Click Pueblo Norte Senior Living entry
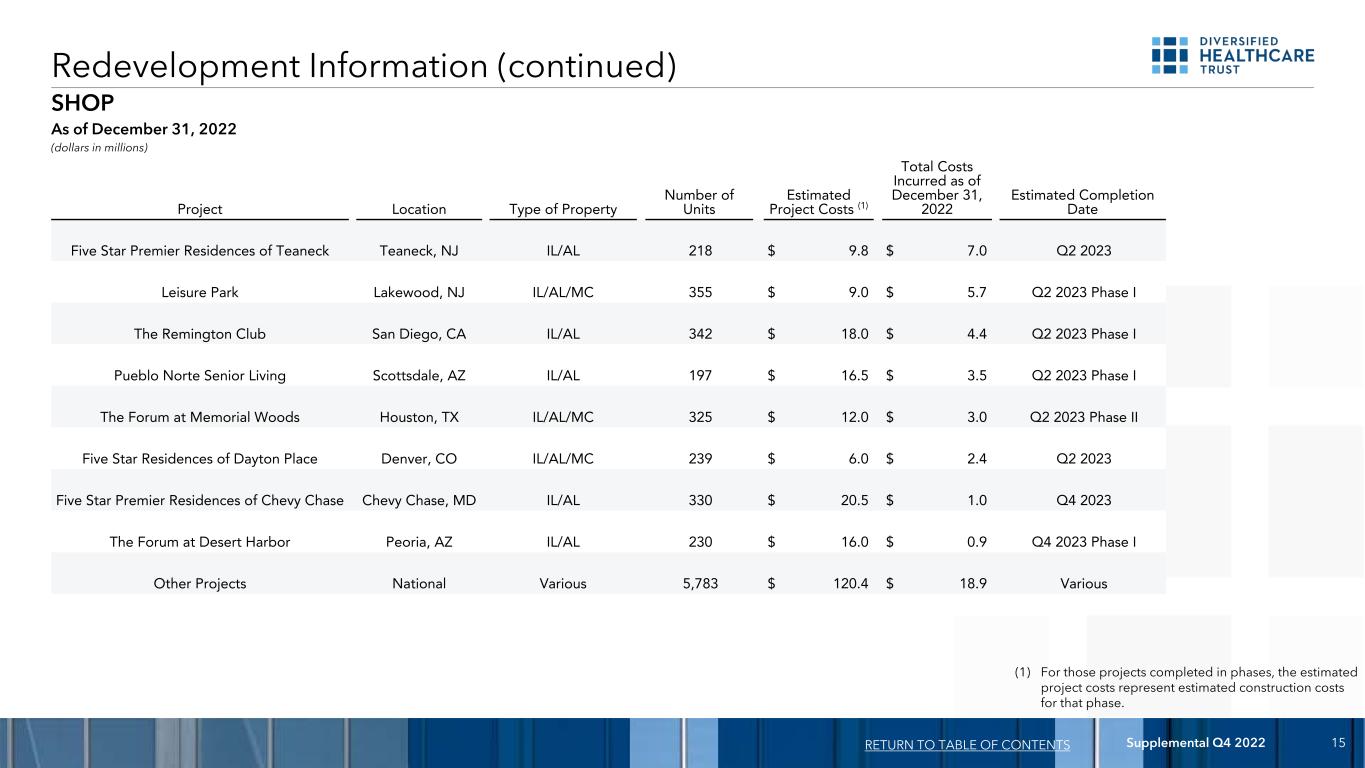Screen dimensions: 1365x768 pyautogui.click(x=200, y=376)
